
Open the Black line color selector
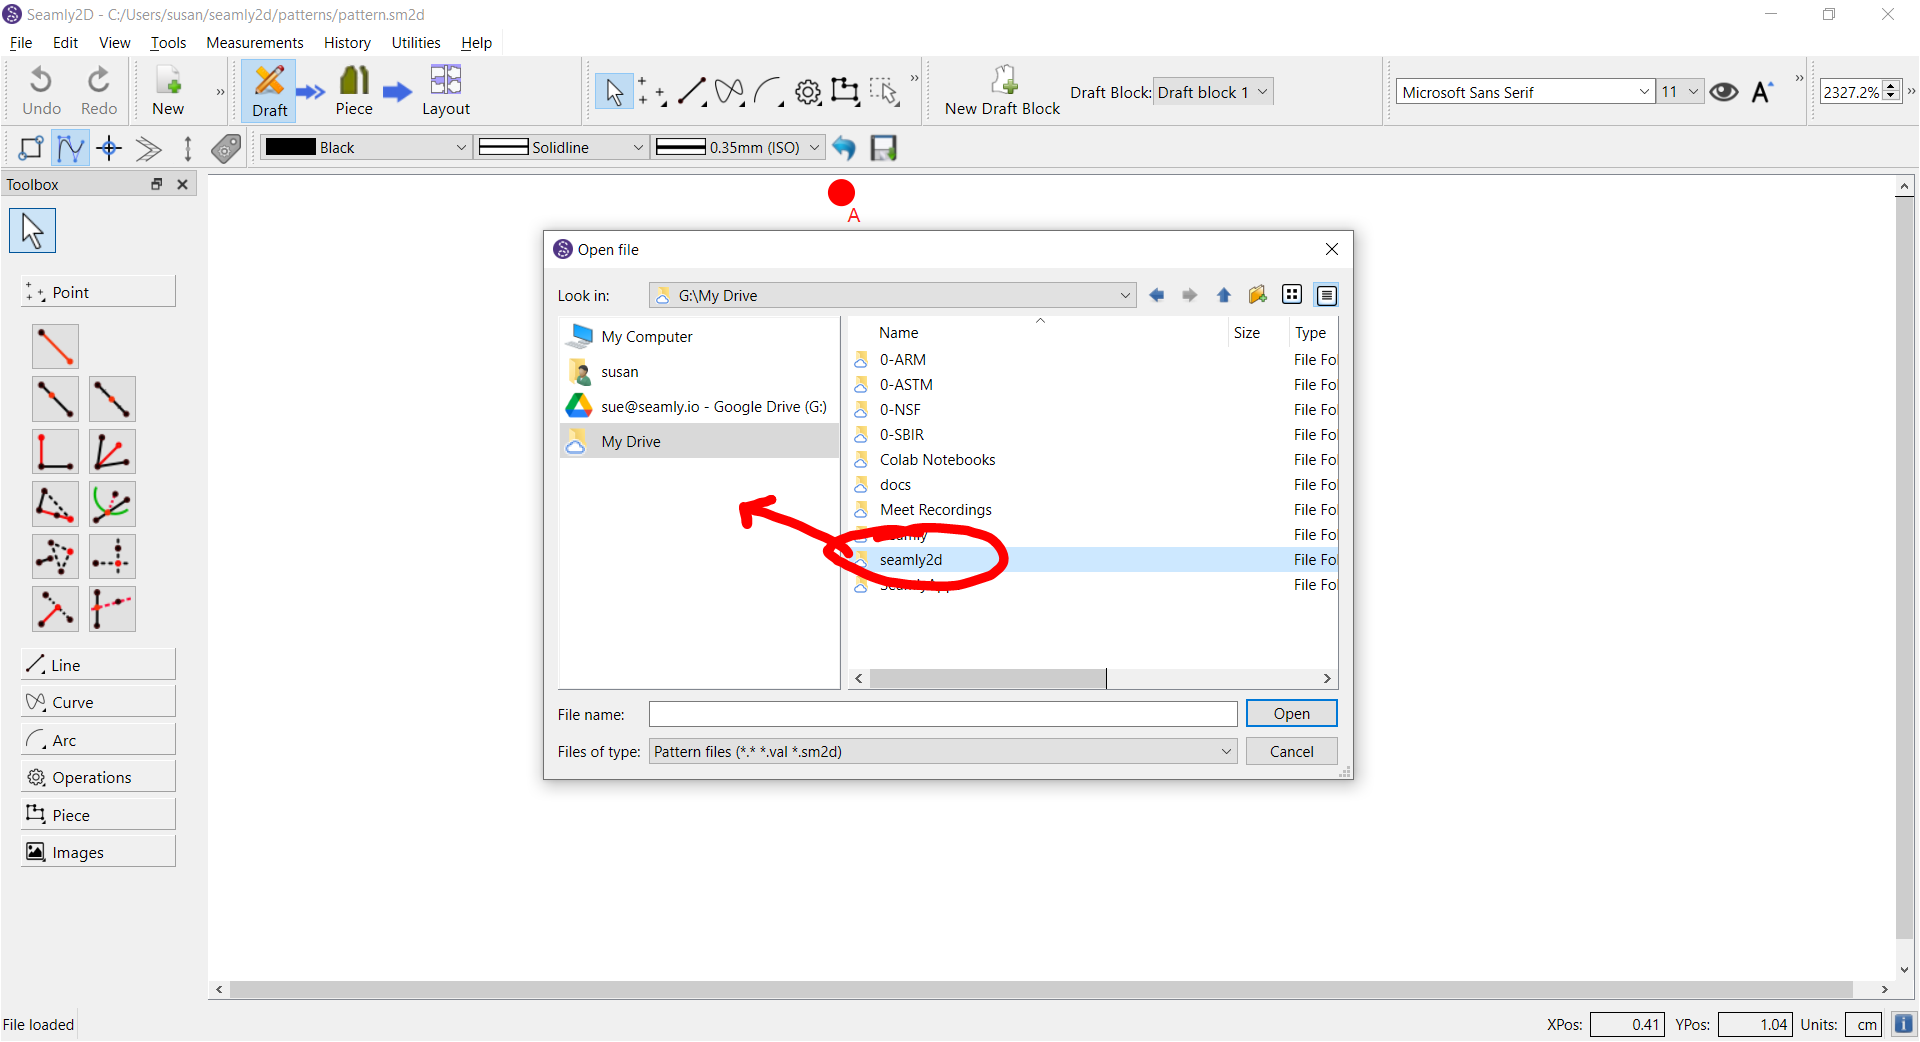pos(365,148)
